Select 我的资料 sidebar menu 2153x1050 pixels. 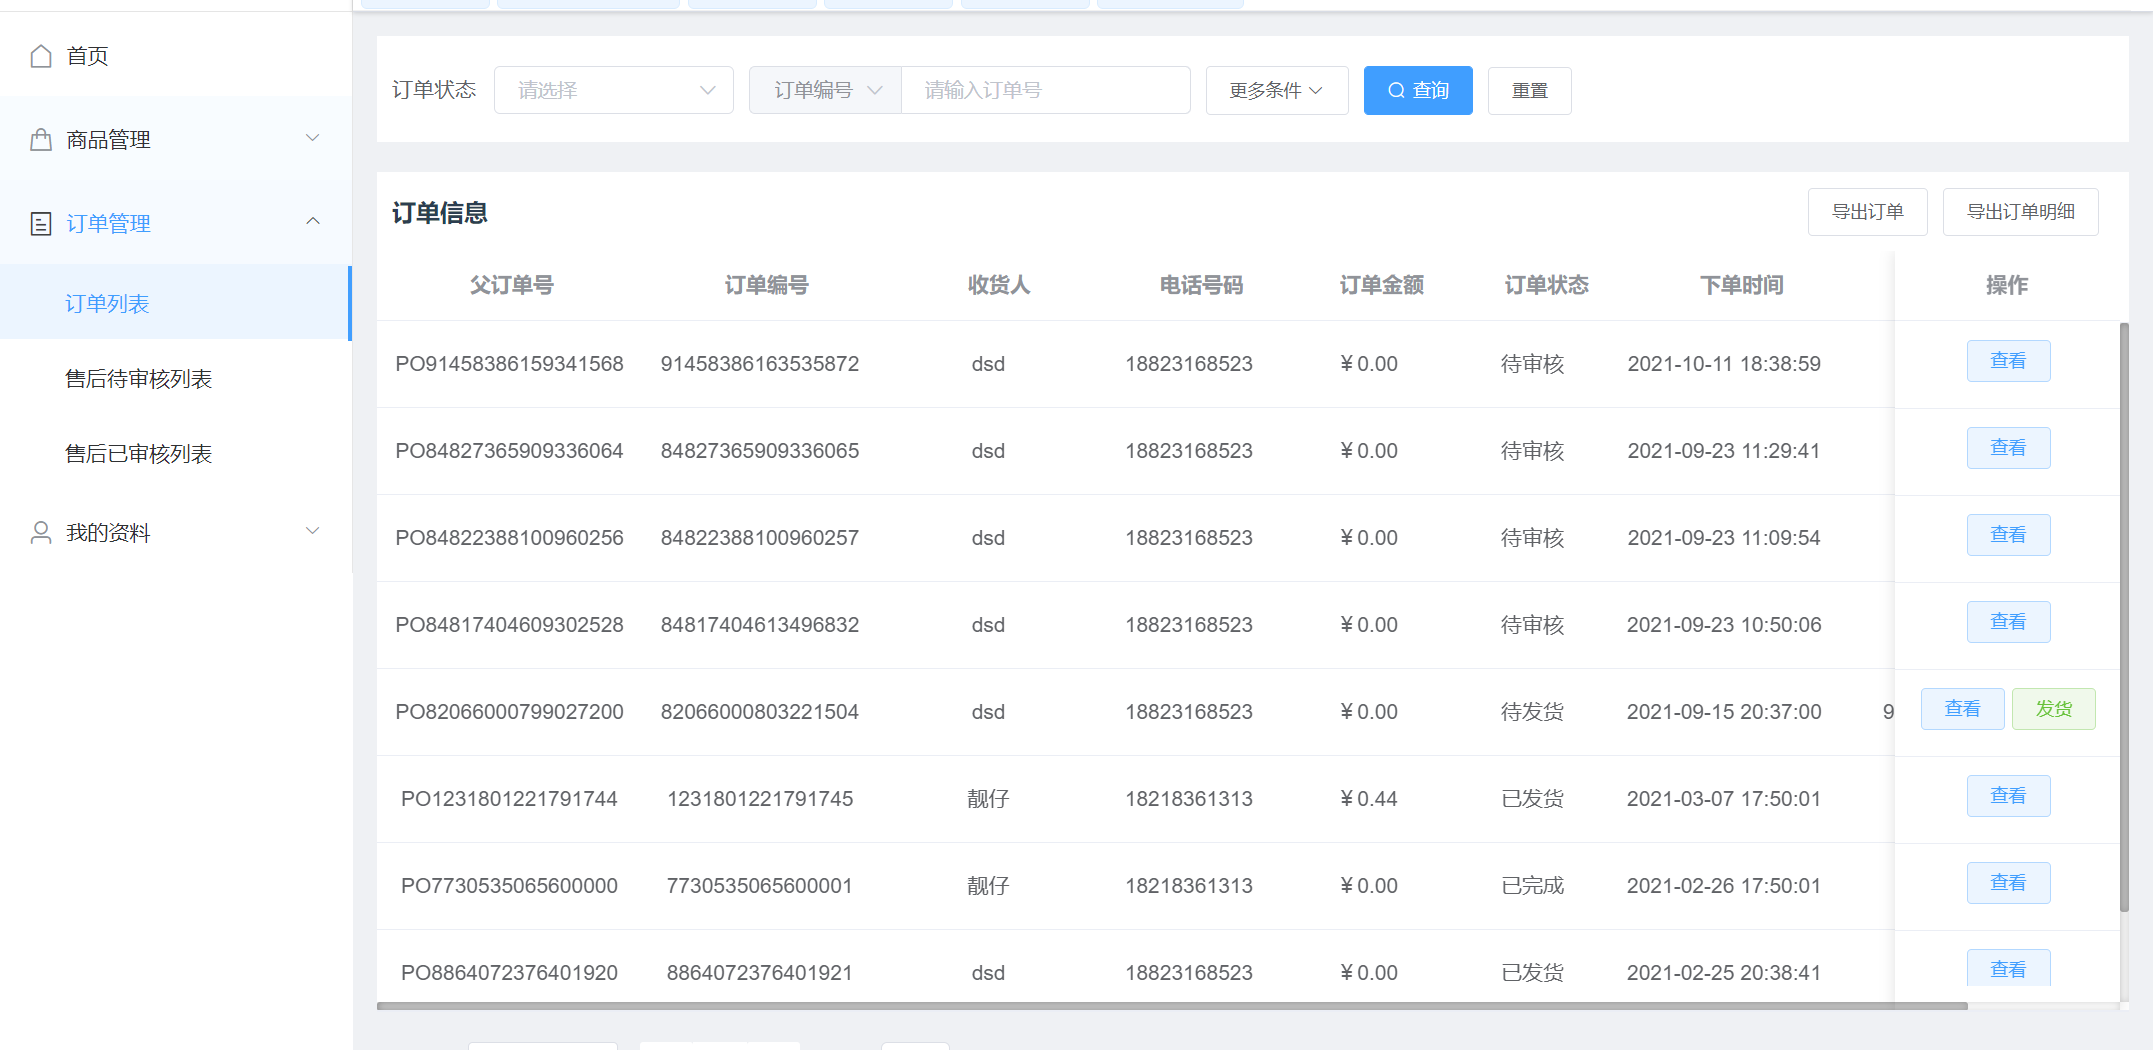176,533
